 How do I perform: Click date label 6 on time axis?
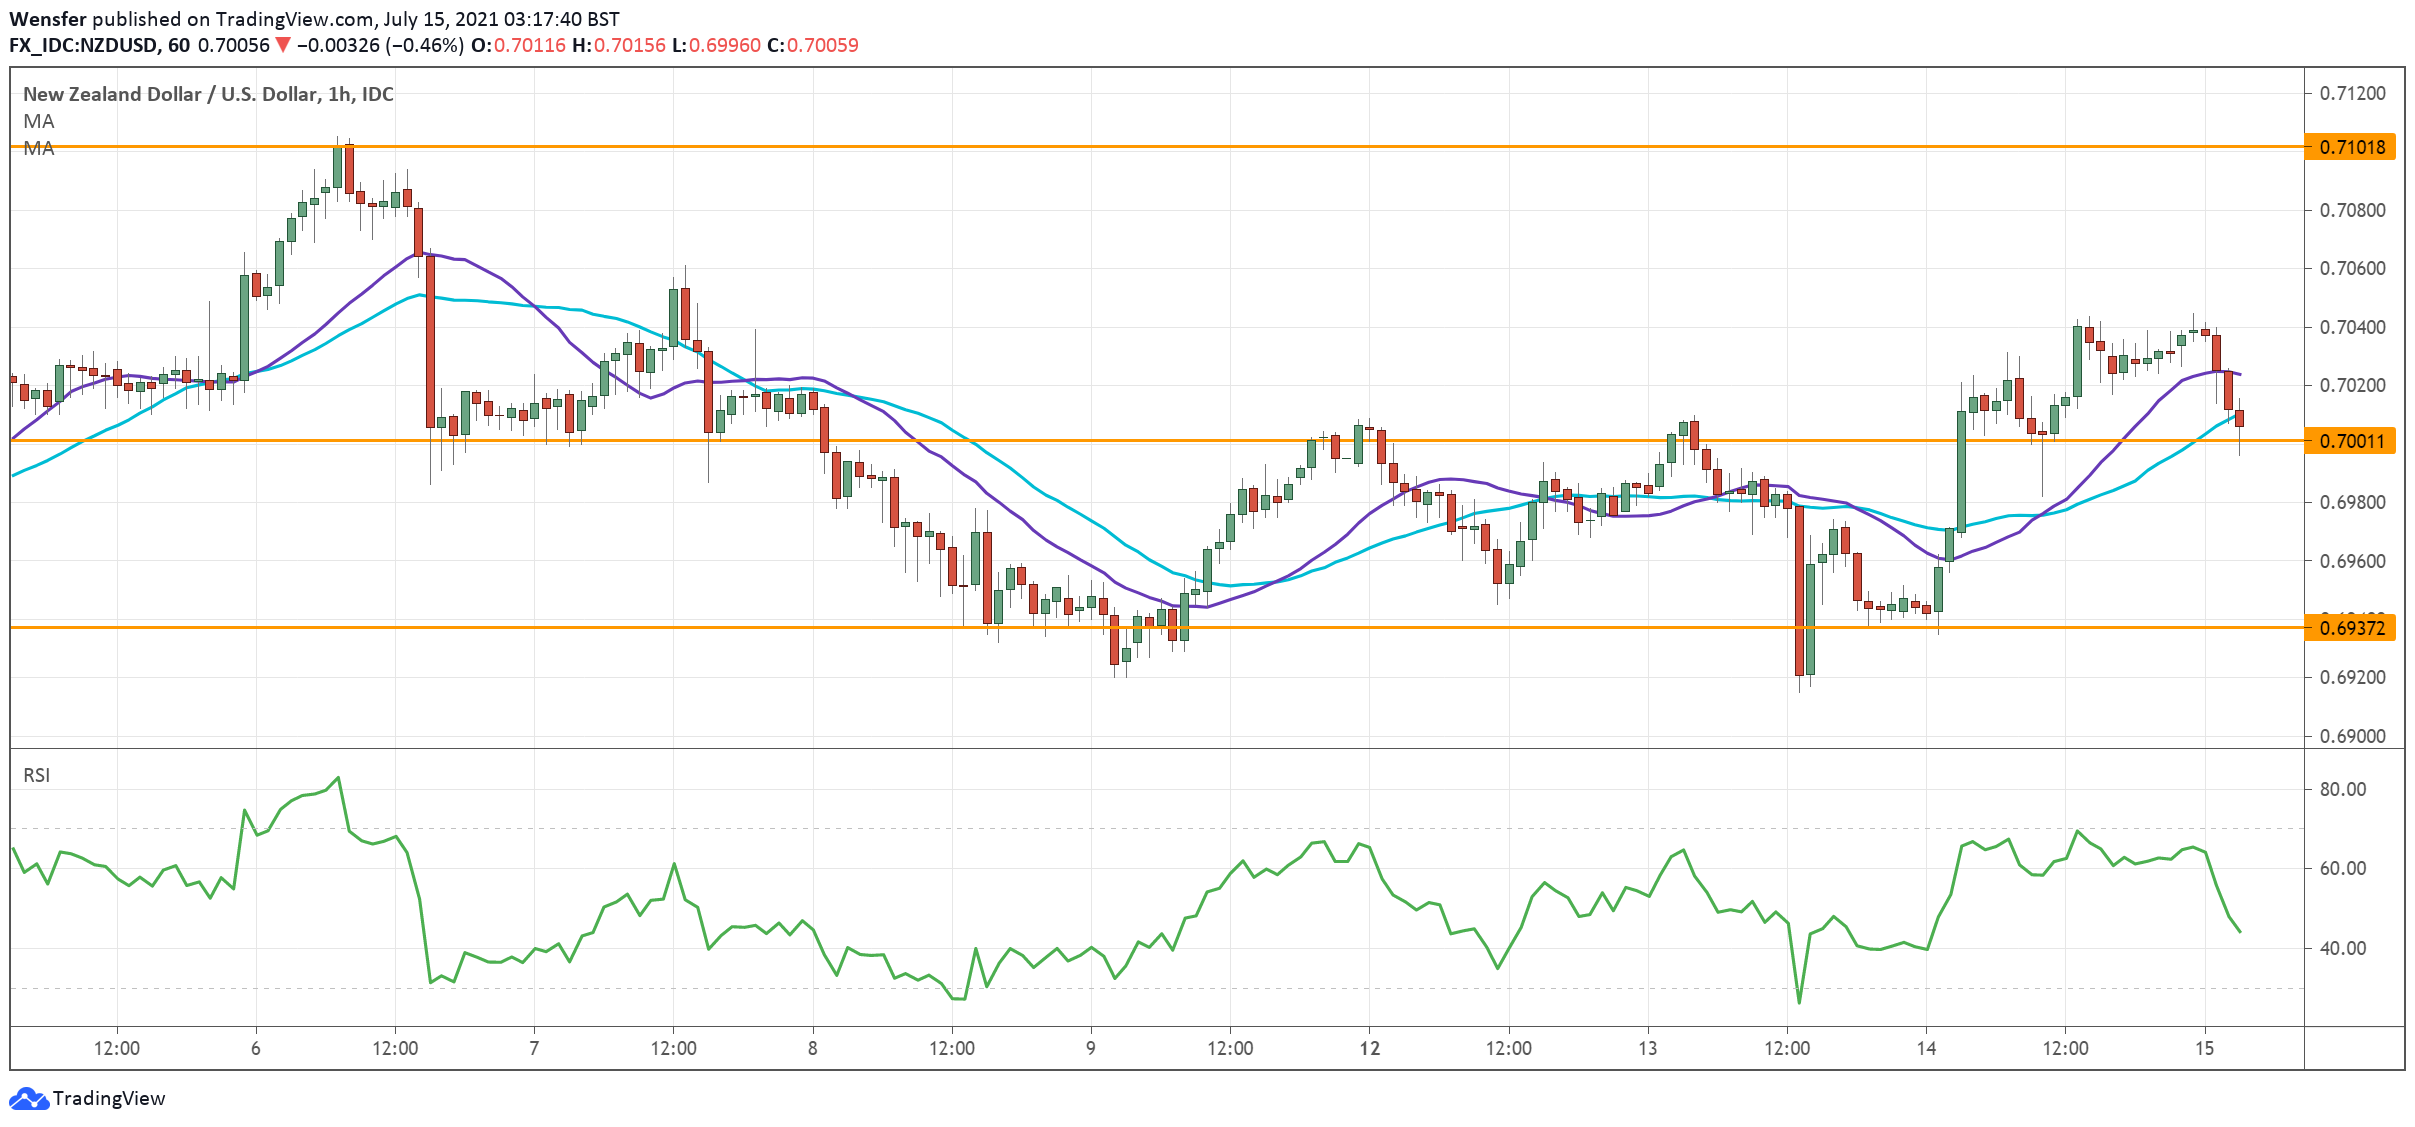click(x=256, y=1048)
